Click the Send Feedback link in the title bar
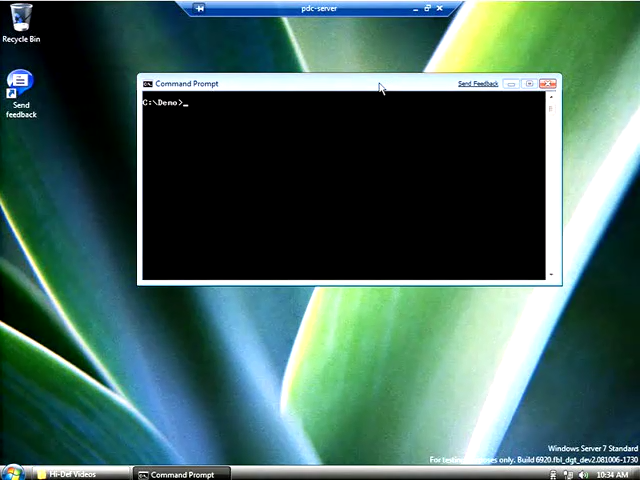Screen dimensions: 640x480 click(x=478, y=84)
